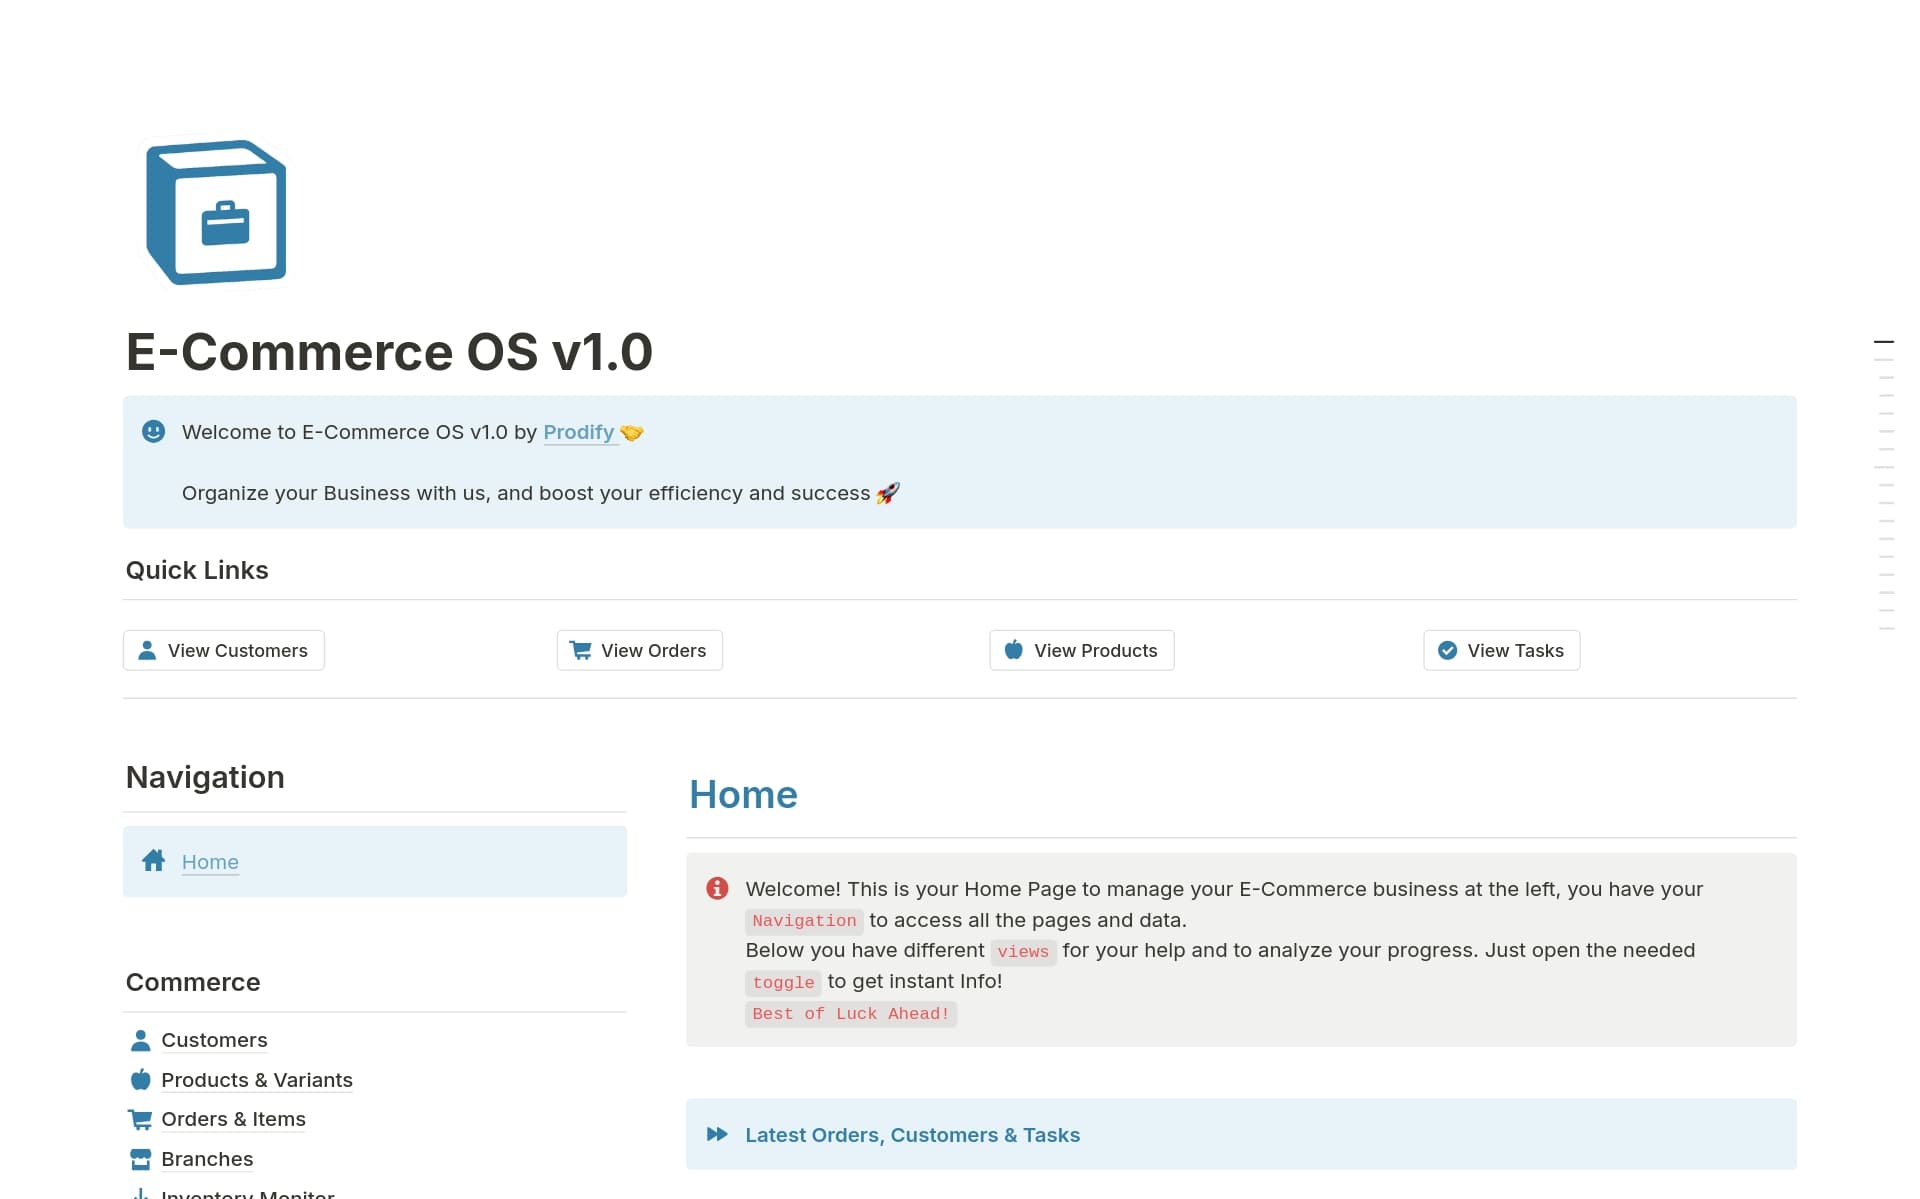Click the cart icon inside View Orders
Image resolution: width=1920 pixels, height=1199 pixels.
pyautogui.click(x=580, y=650)
